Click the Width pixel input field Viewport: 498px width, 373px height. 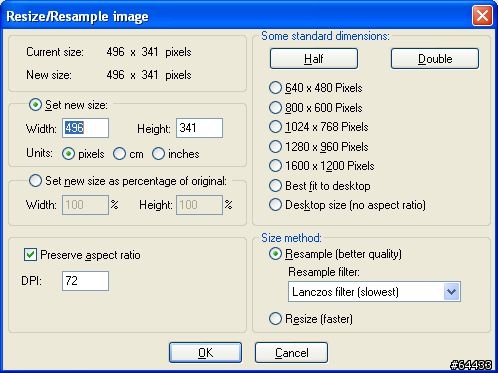(85, 128)
